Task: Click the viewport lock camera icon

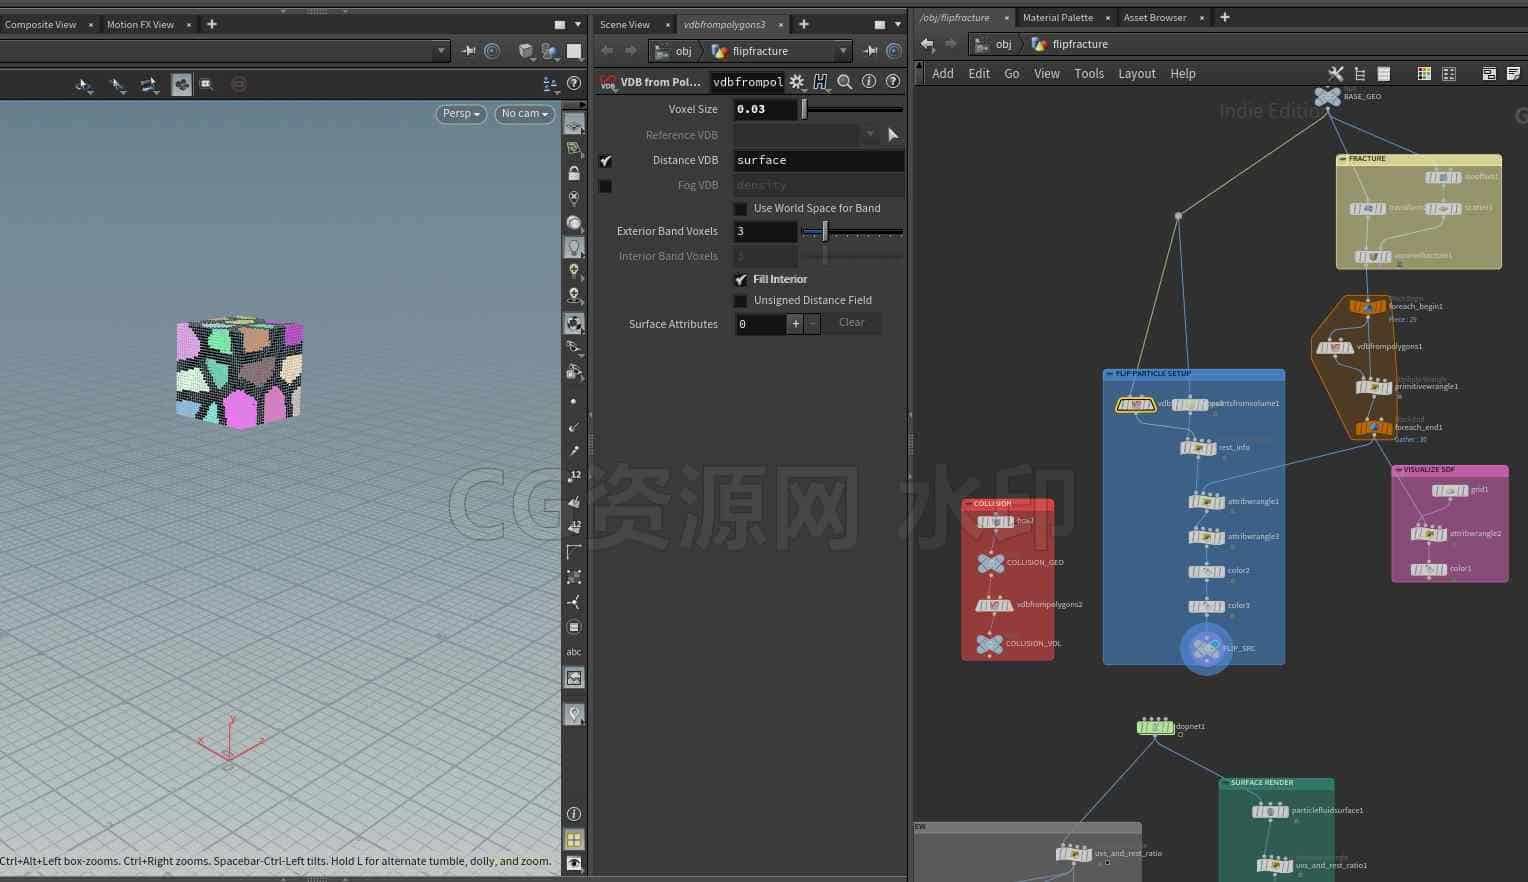Action: [574, 173]
